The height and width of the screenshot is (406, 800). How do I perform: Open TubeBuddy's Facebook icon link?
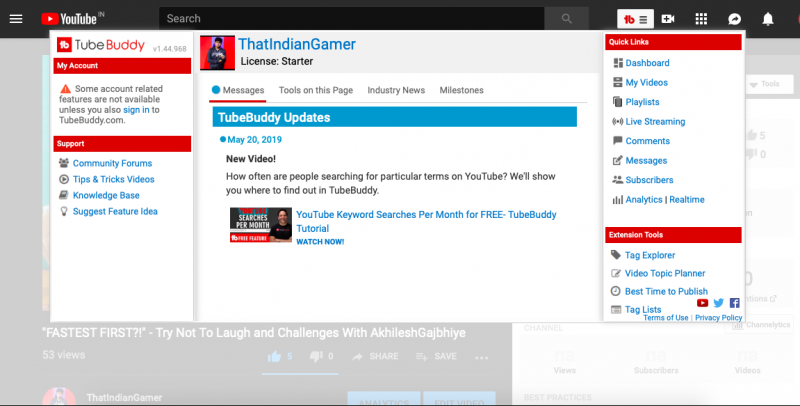coord(734,303)
